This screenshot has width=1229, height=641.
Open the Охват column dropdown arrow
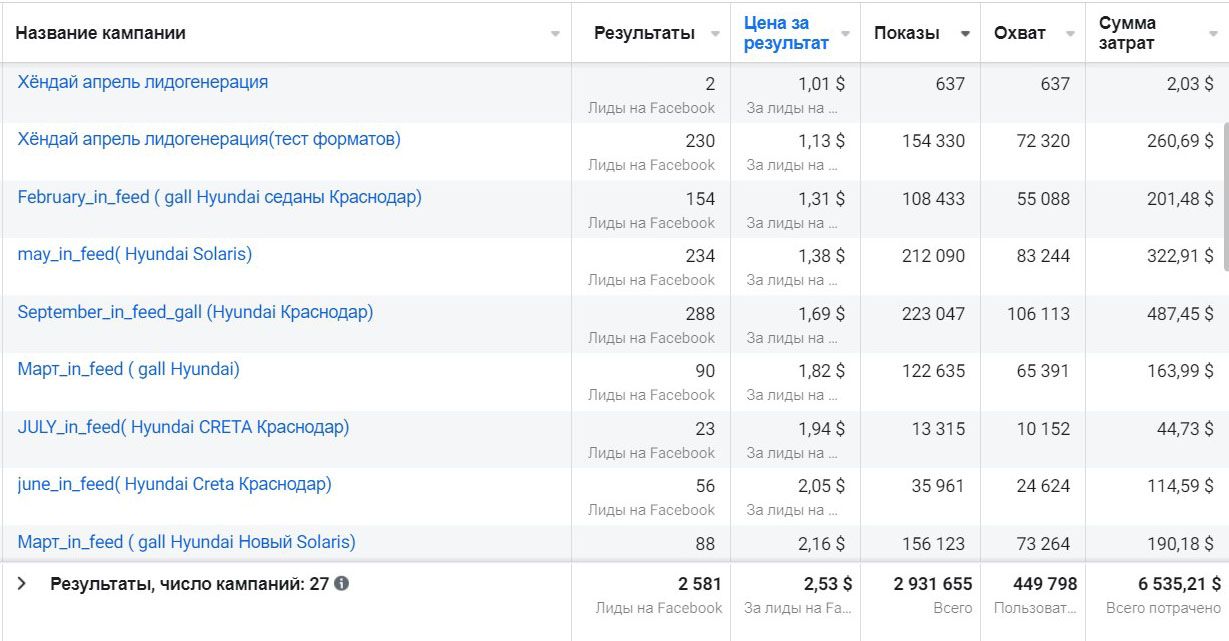(x=1069, y=34)
